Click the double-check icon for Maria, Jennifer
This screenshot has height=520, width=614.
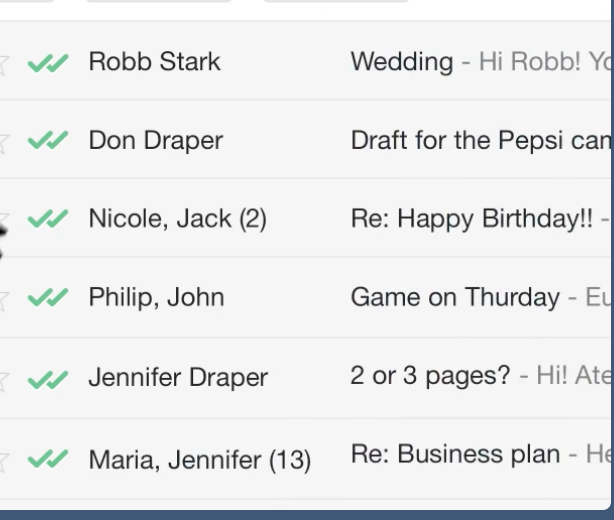(x=48, y=458)
